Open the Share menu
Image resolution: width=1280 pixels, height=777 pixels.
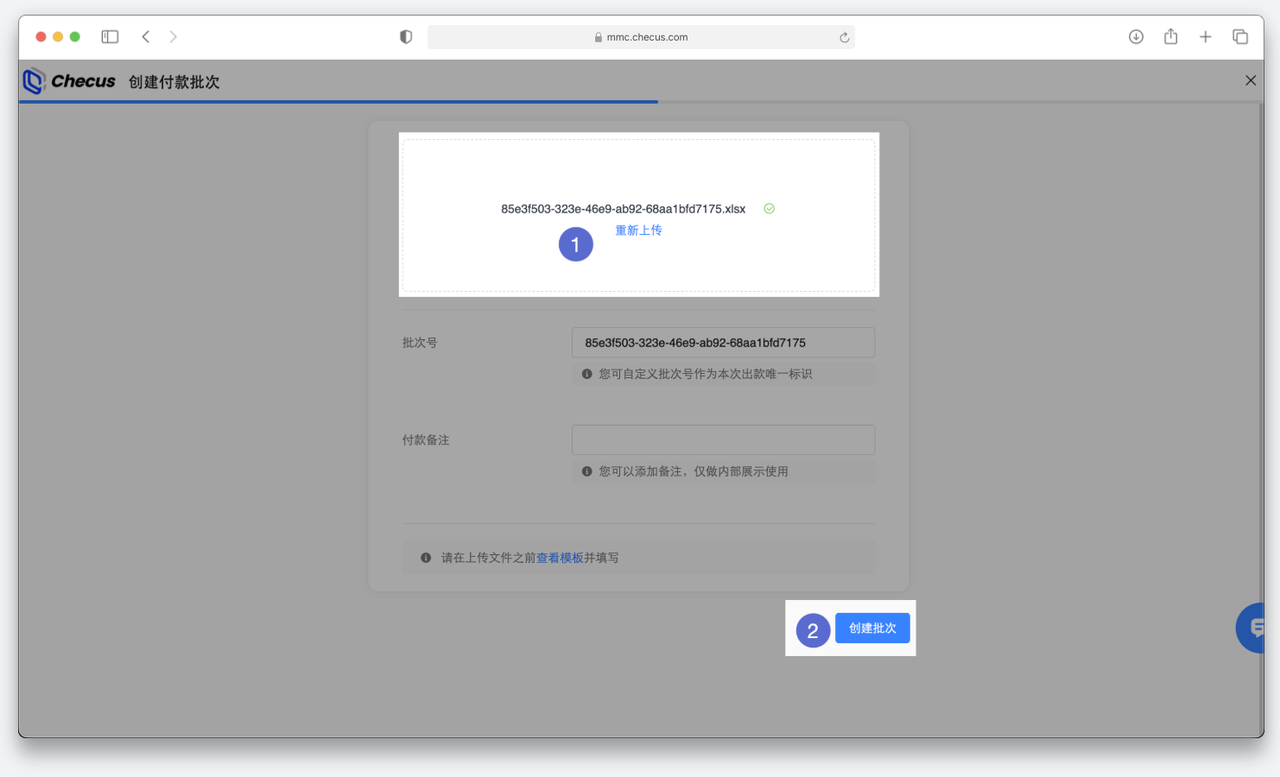[1170, 37]
